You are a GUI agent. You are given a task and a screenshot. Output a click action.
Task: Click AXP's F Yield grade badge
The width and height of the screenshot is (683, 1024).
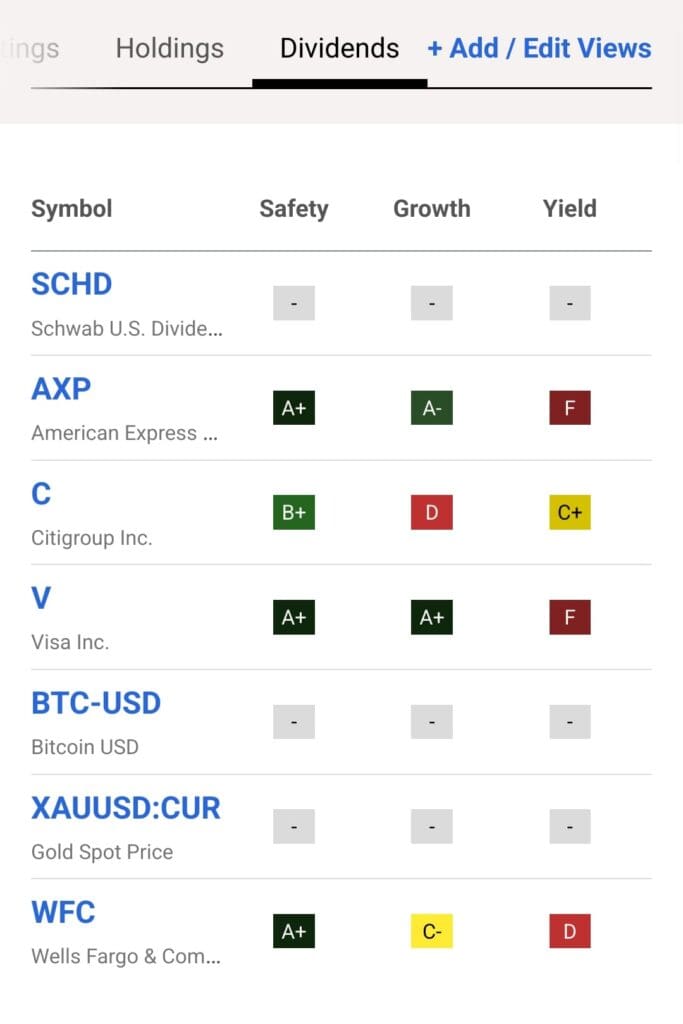tap(570, 408)
